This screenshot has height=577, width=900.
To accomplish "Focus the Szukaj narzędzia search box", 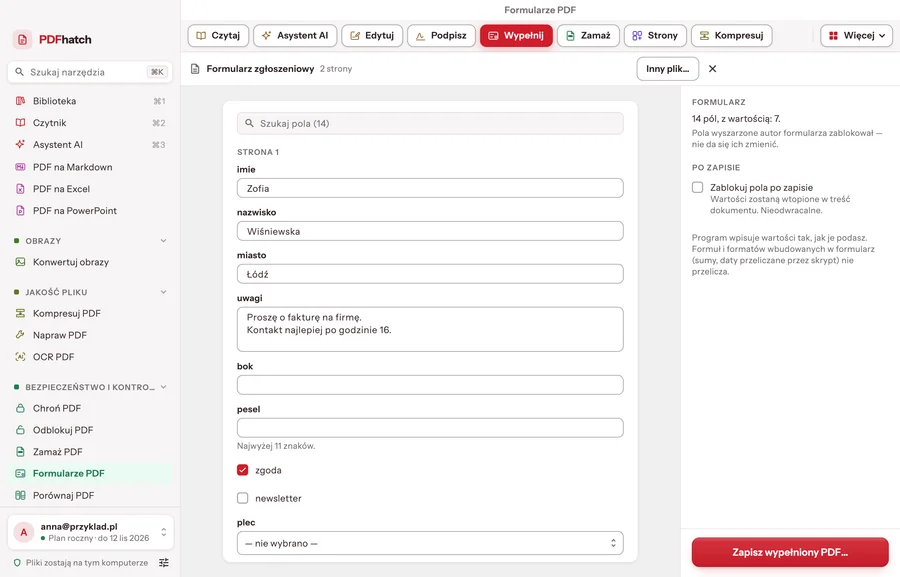I will point(90,72).
